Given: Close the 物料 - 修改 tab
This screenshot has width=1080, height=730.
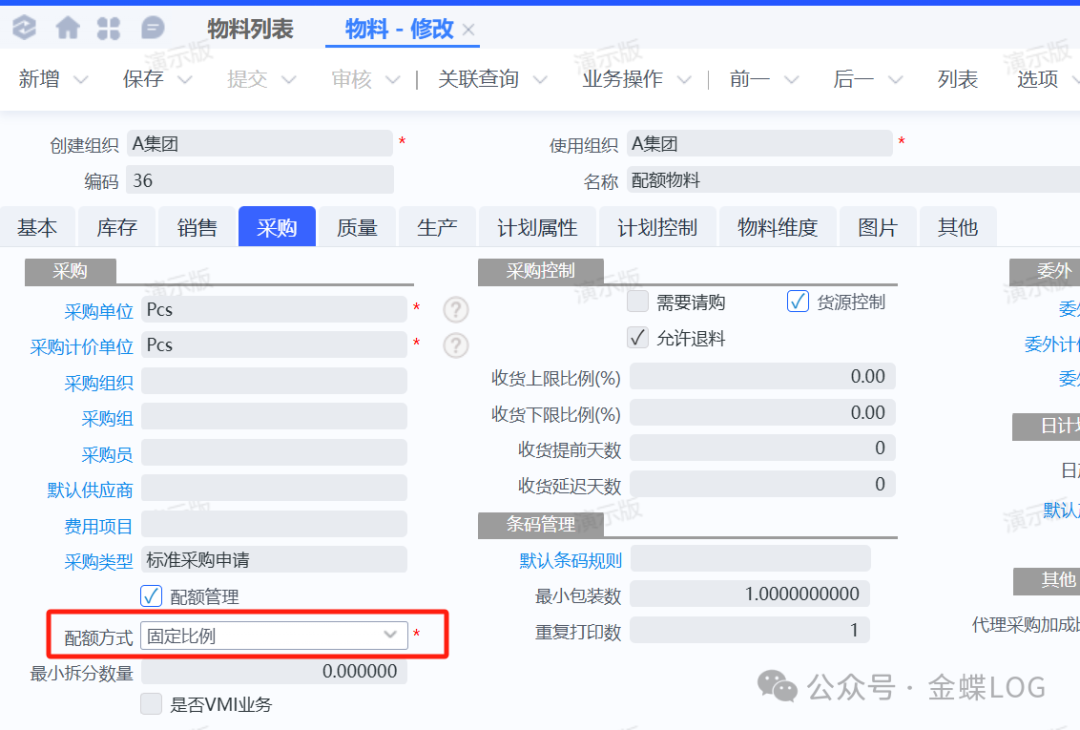Looking at the screenshot, I should (469, 30).
